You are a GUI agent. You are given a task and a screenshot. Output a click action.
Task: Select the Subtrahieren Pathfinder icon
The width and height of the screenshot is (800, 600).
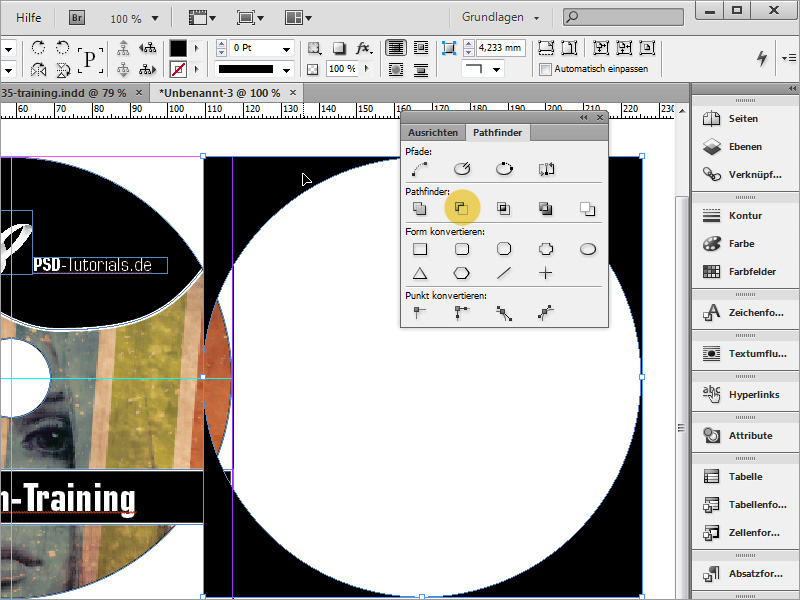(461, 207)
